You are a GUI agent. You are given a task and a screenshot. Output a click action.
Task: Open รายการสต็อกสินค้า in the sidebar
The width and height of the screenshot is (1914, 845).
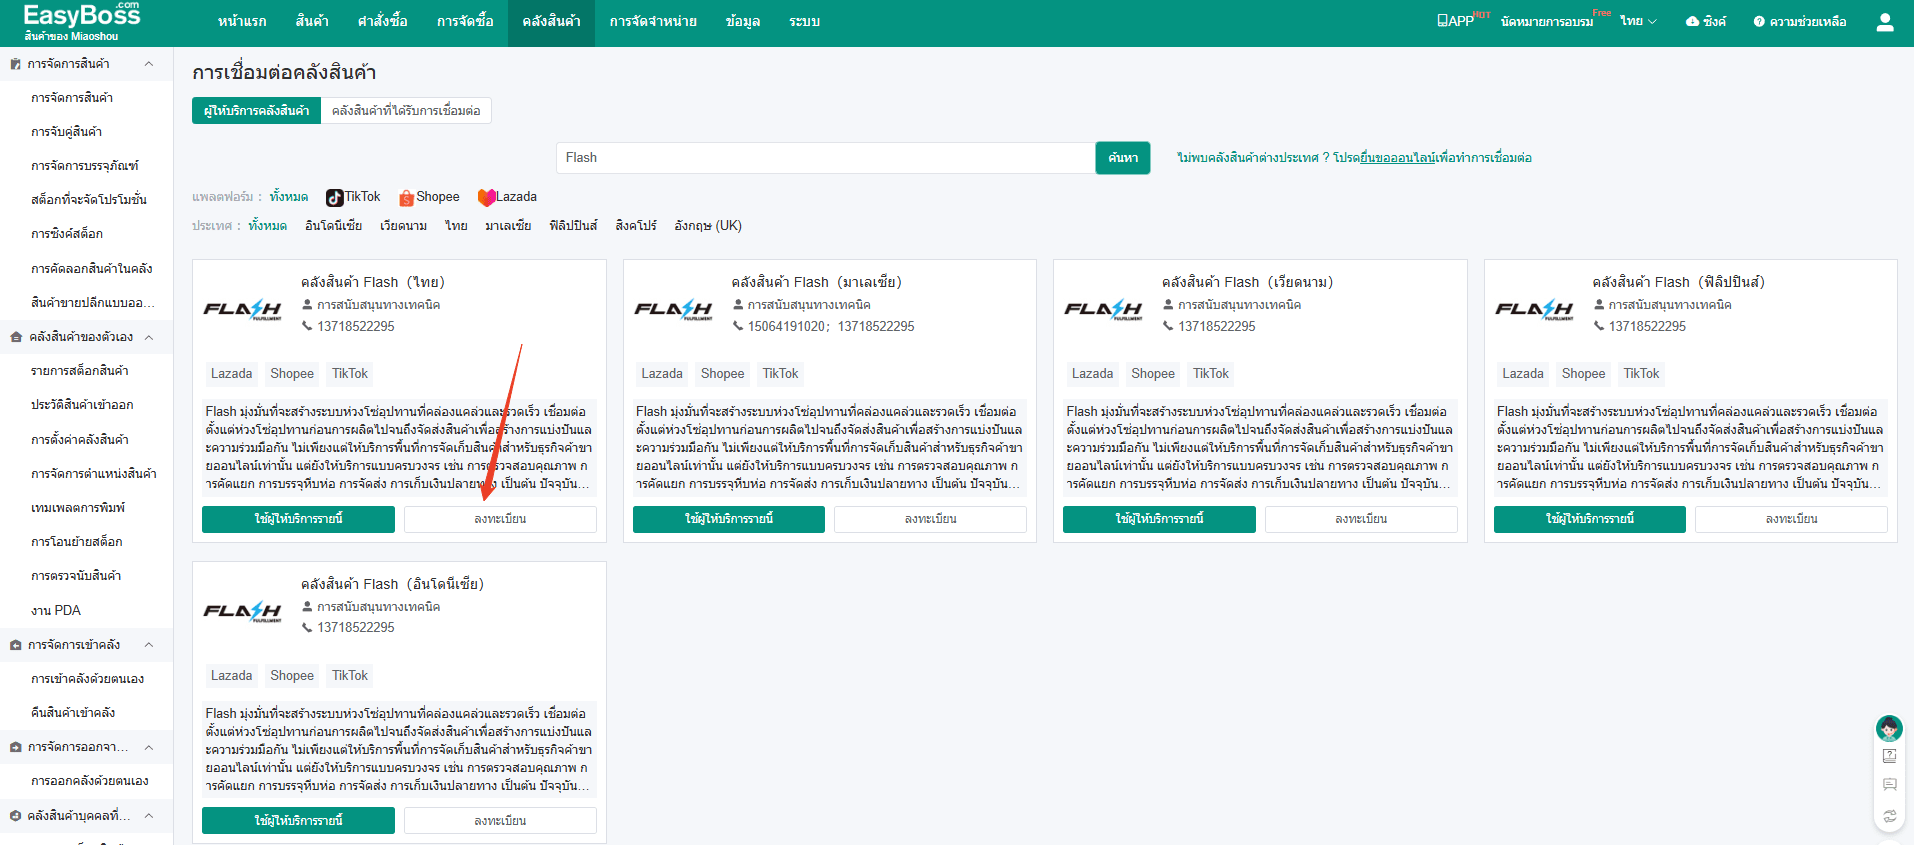(x=80, y=371)
